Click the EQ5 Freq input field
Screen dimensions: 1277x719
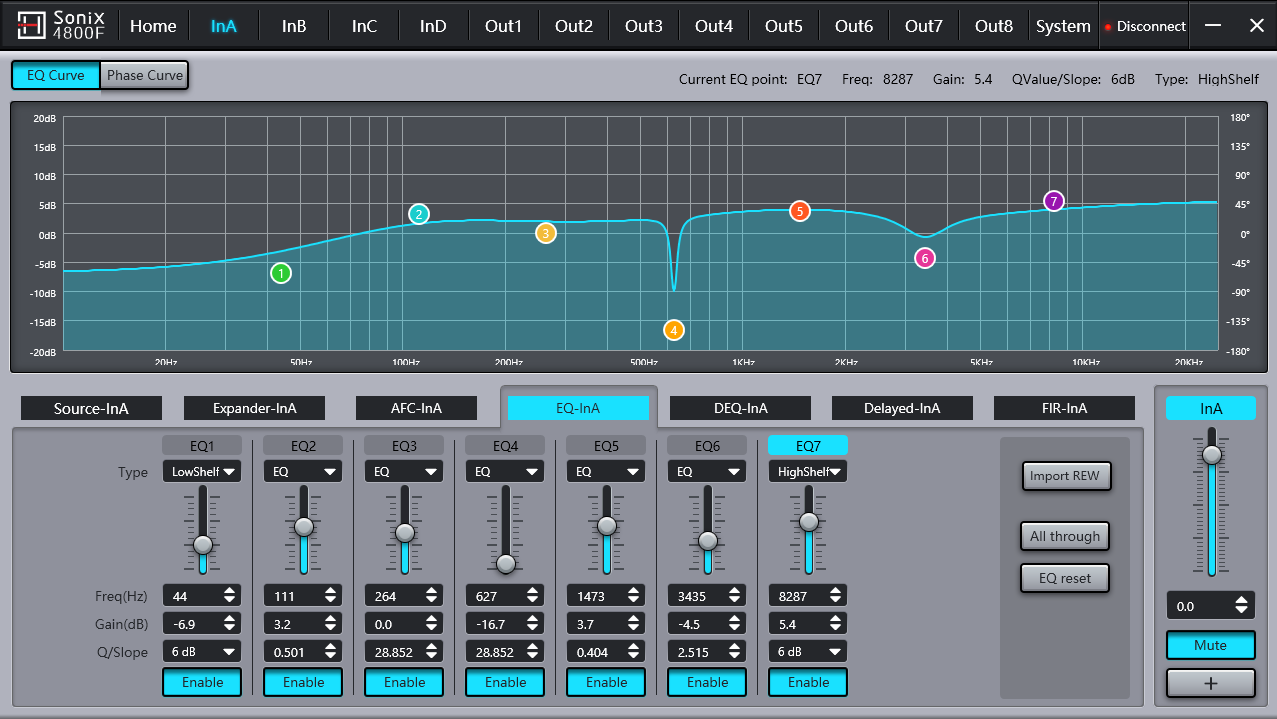(x=595, y=596)
